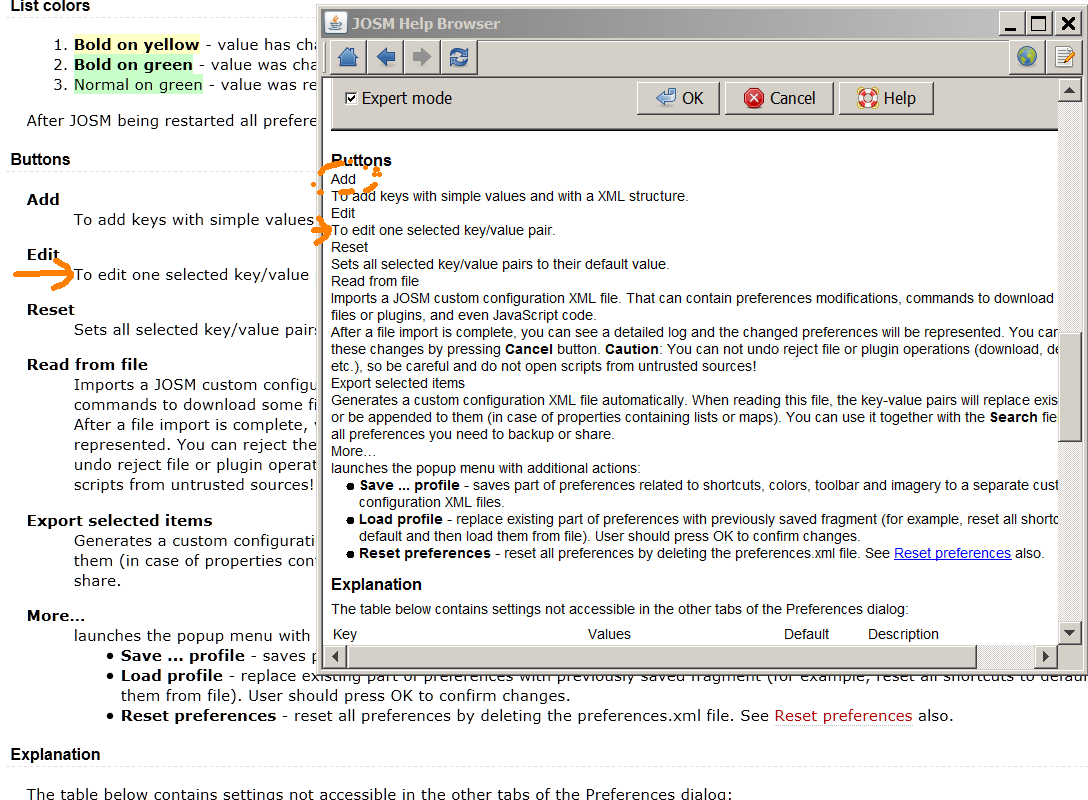
Task: Click the Java icon in title bar
Action: click(337, 23)
